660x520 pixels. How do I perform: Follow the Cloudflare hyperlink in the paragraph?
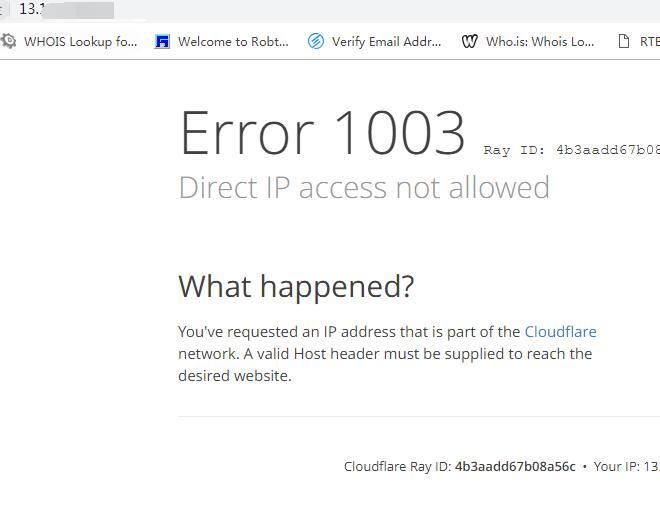coord(560,332)
